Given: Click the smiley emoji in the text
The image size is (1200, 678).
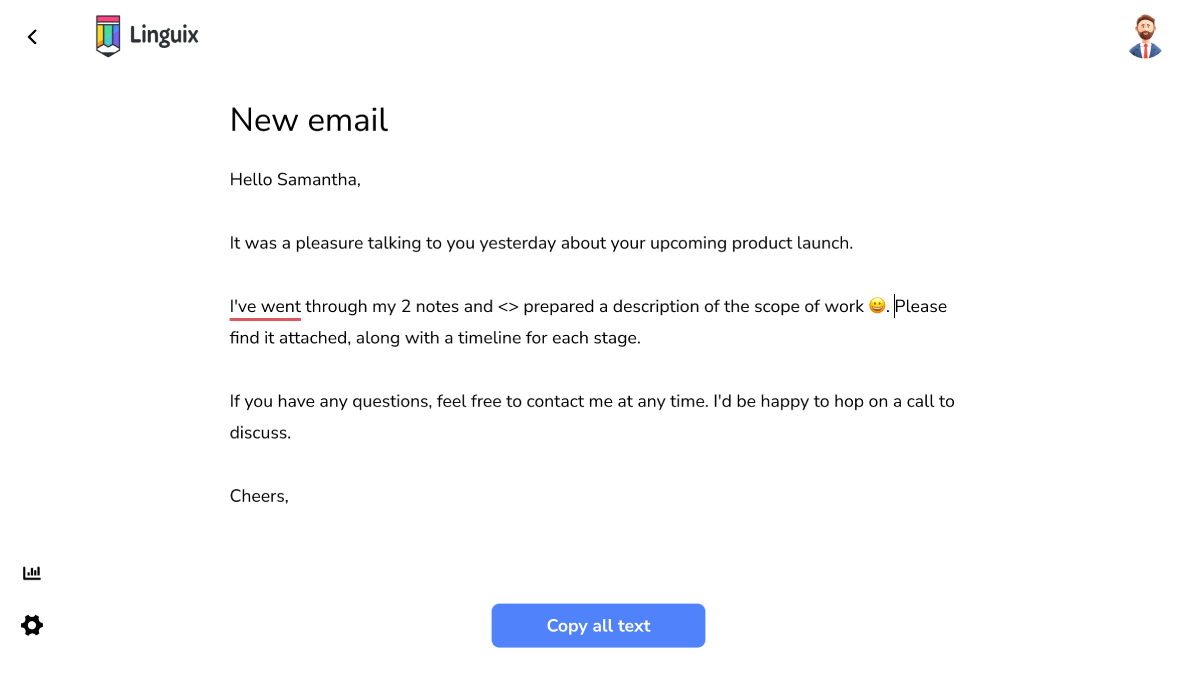Looking at the screenshot, I should pos(877,306).
